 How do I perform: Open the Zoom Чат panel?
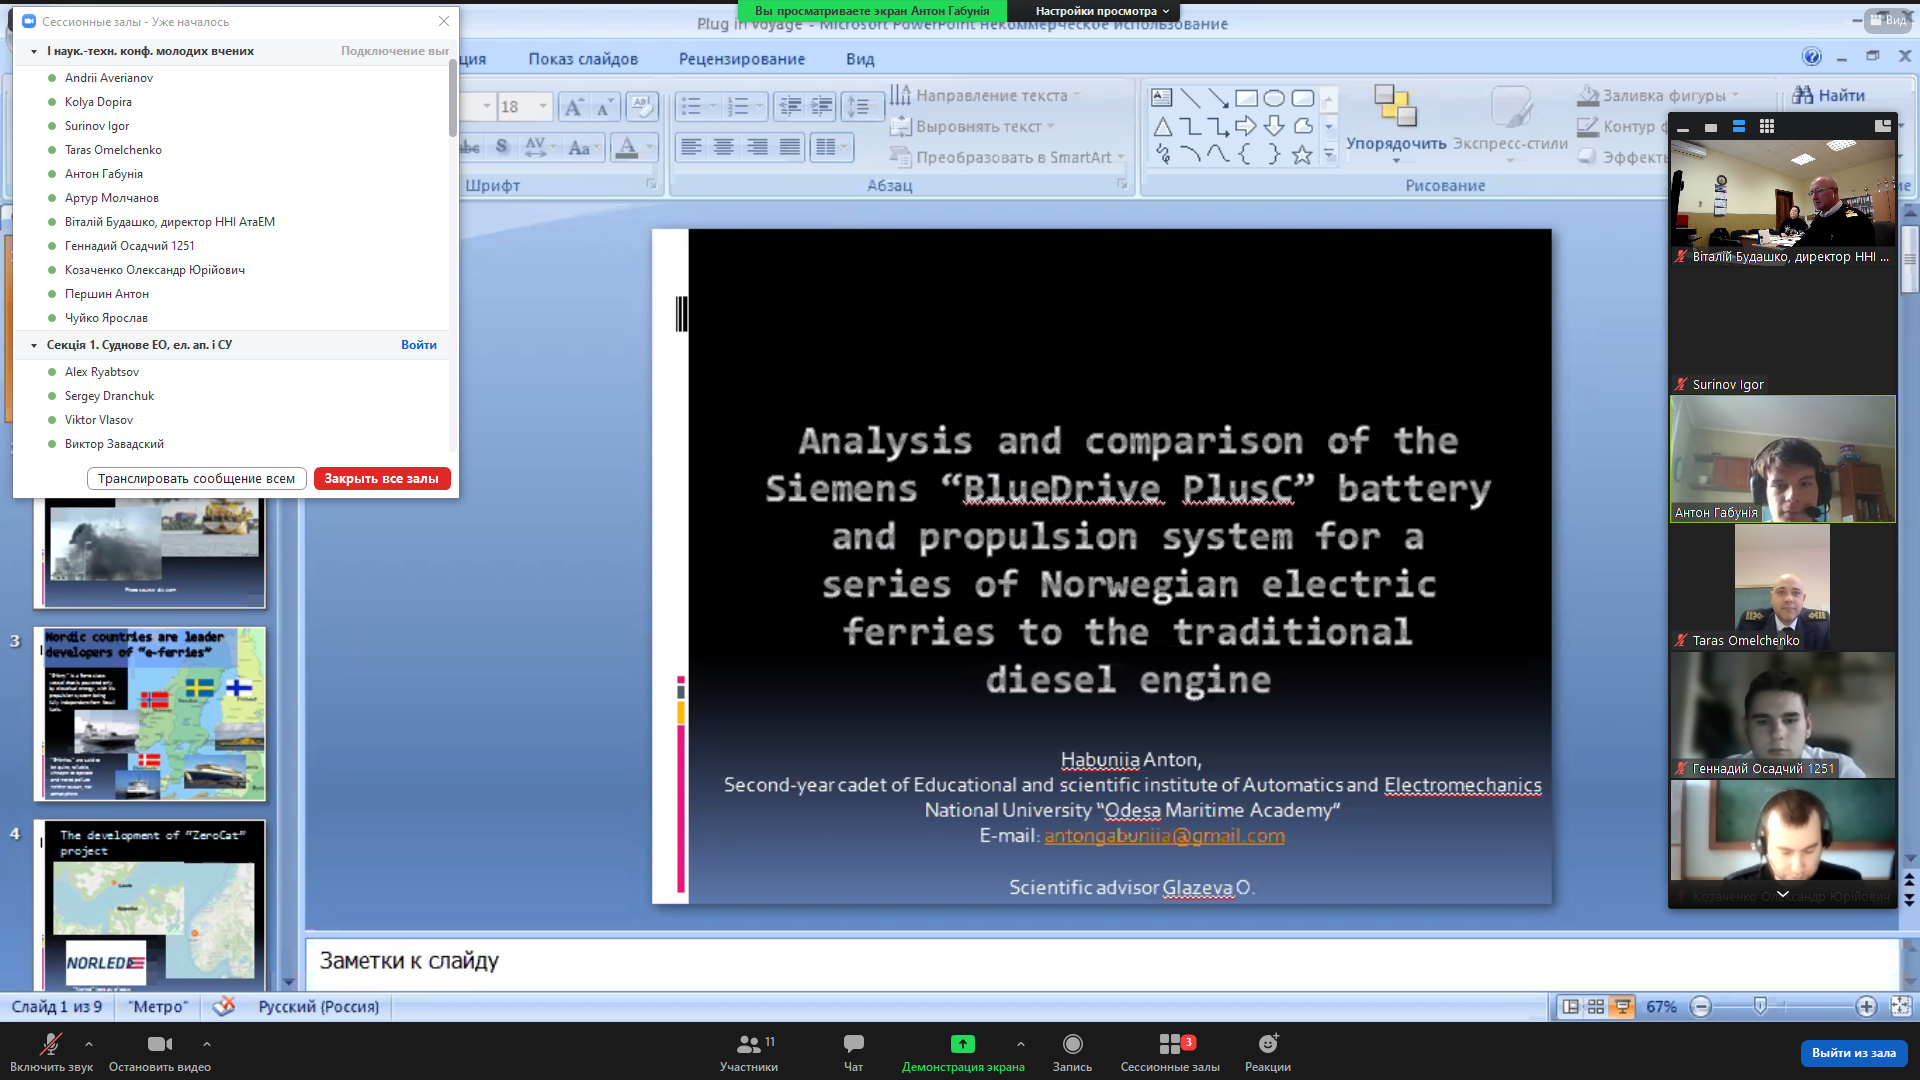pyautogui.click(x=853, y=1052)
